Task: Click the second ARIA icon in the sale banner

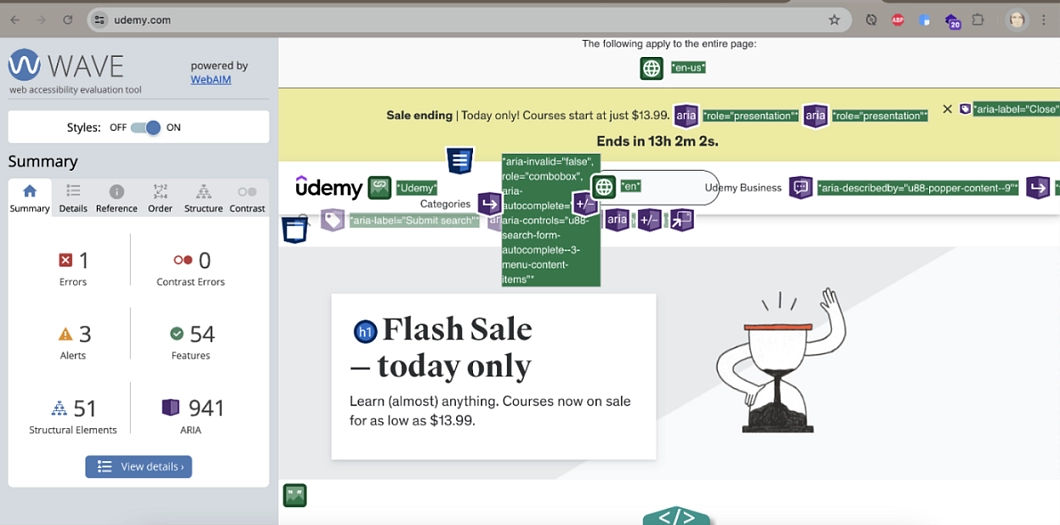Action: pyautogui.click(x=815, y=116)
